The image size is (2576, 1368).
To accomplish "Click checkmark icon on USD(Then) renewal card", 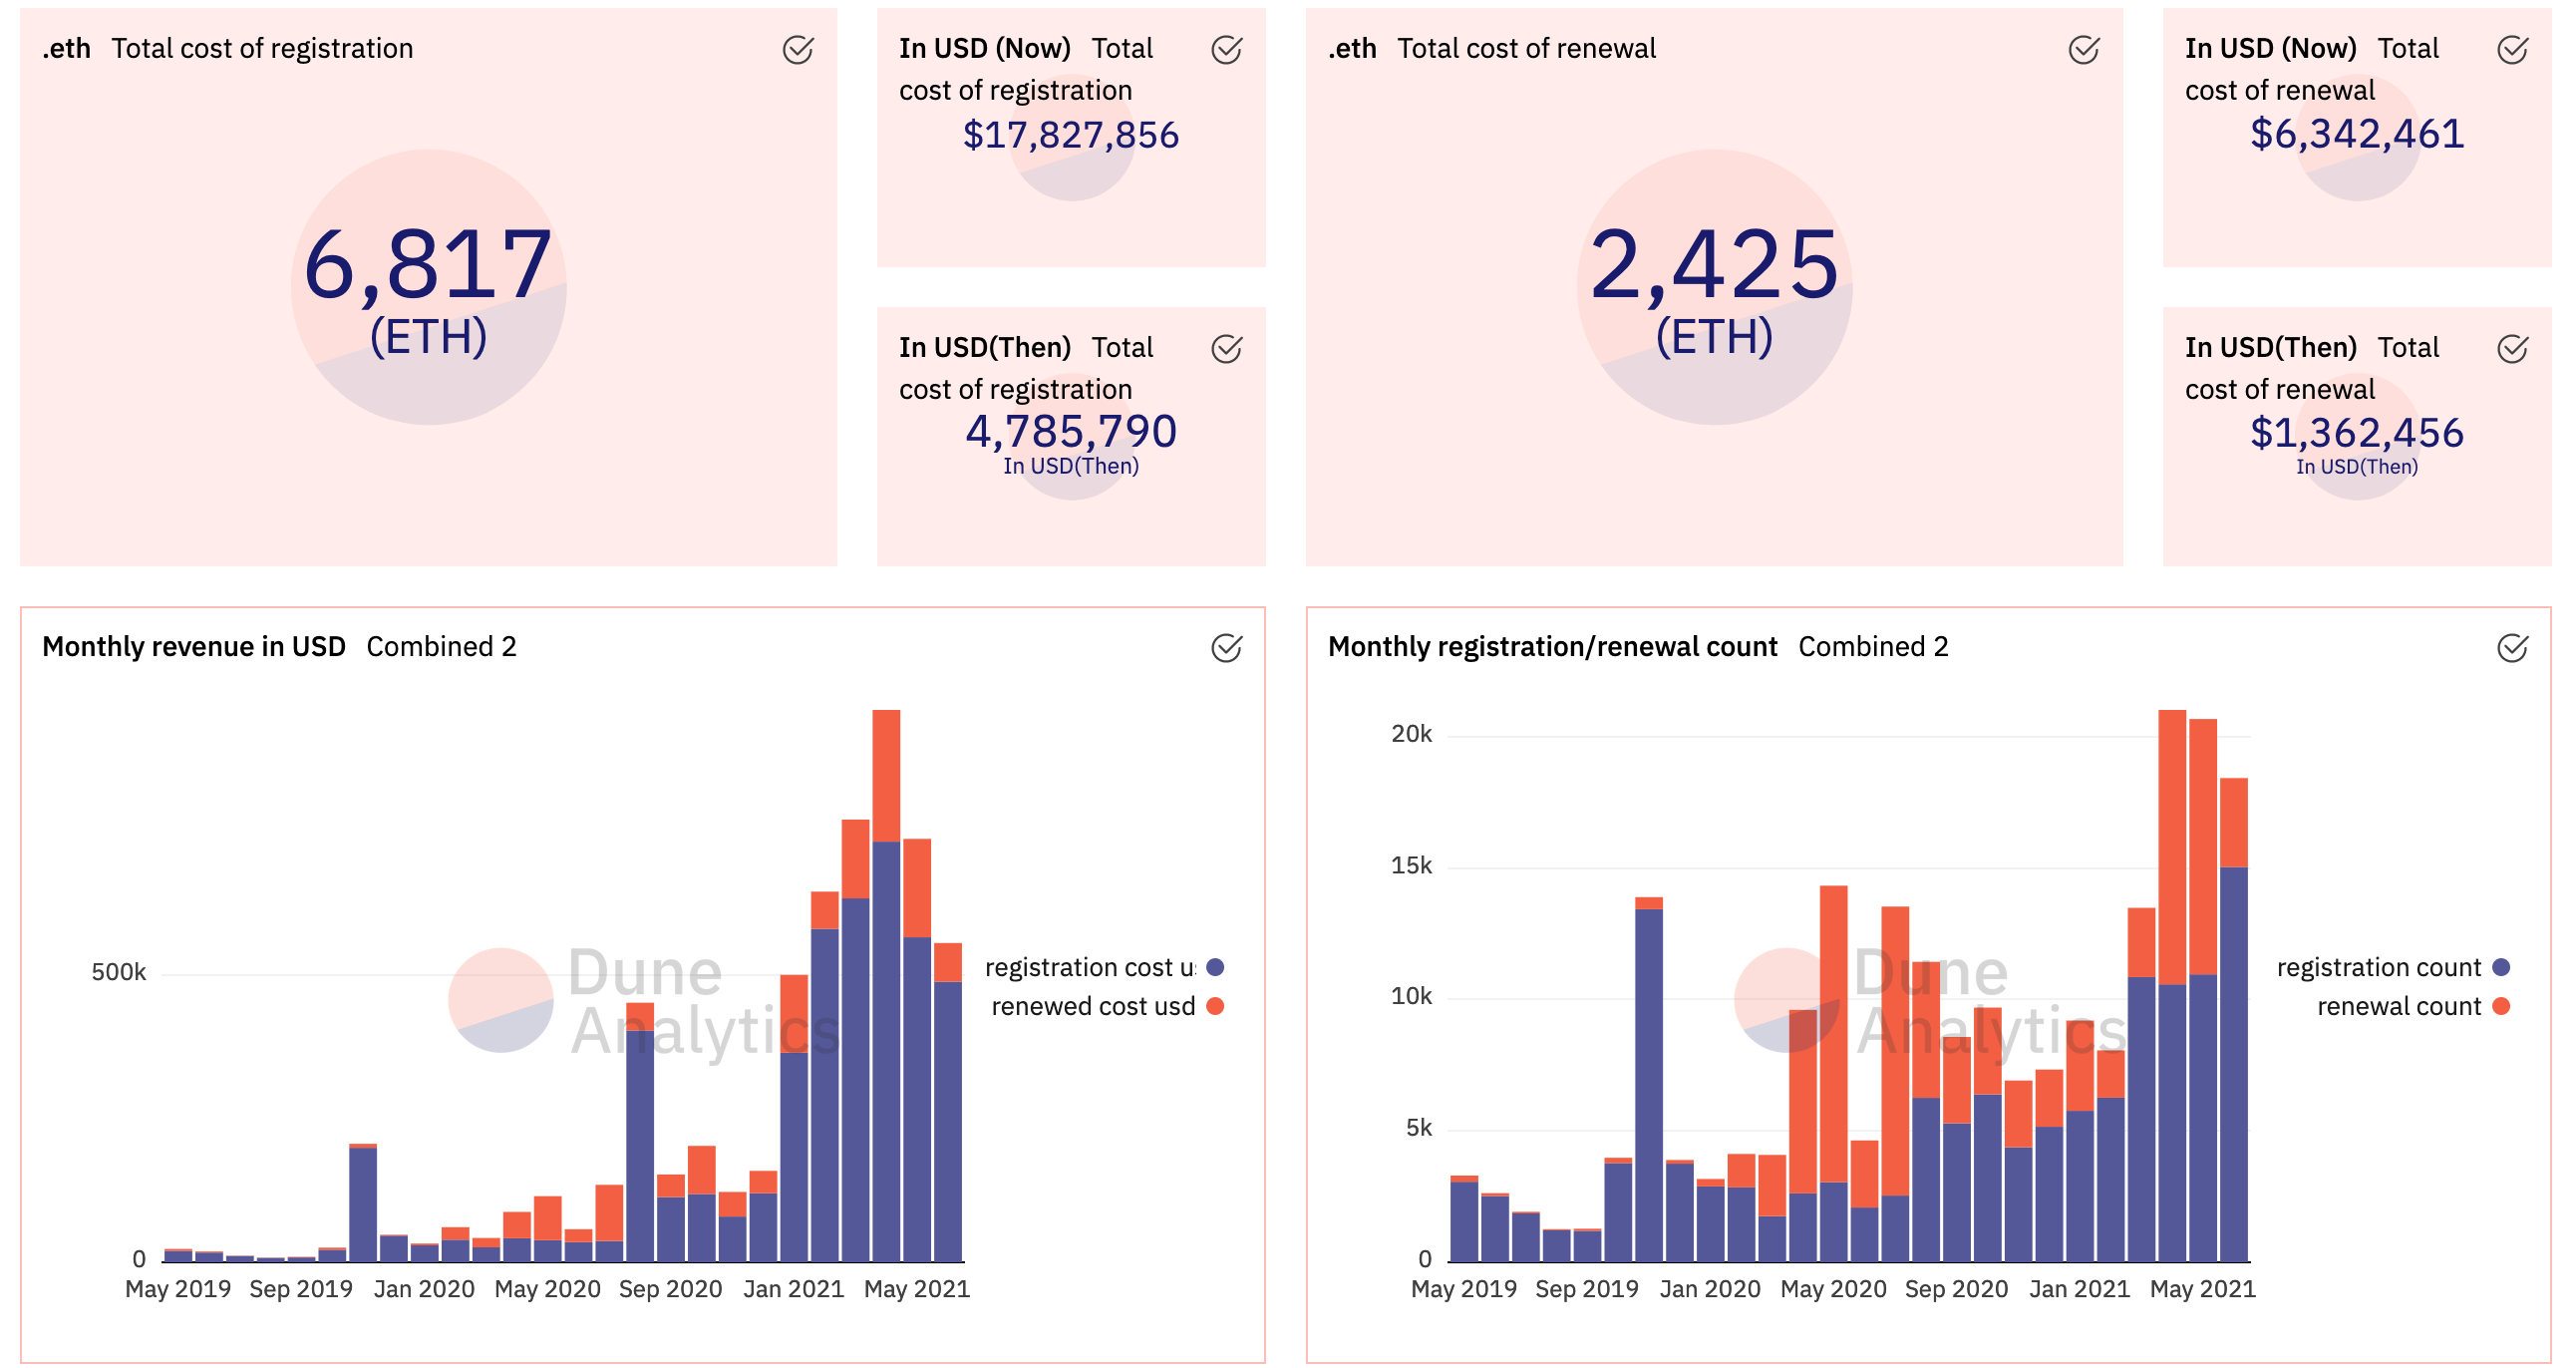I will [2512, 348].
